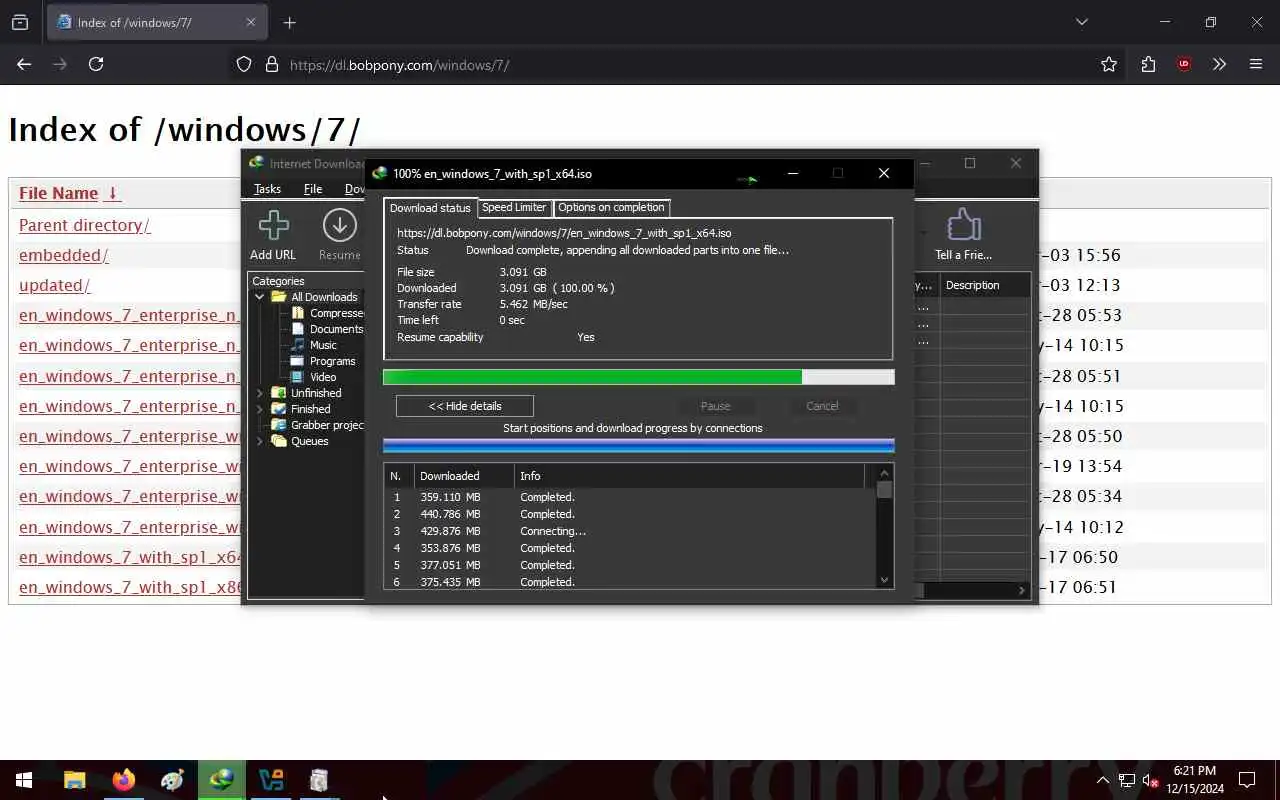
Task: Click the Description column header in IDM
Action: (985, 285)
